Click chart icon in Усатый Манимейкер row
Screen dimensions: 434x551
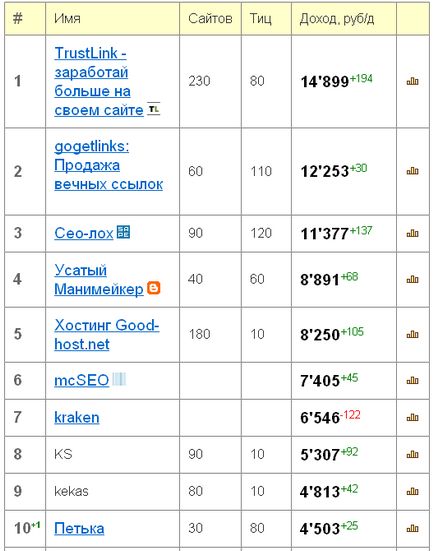(412, 280)
